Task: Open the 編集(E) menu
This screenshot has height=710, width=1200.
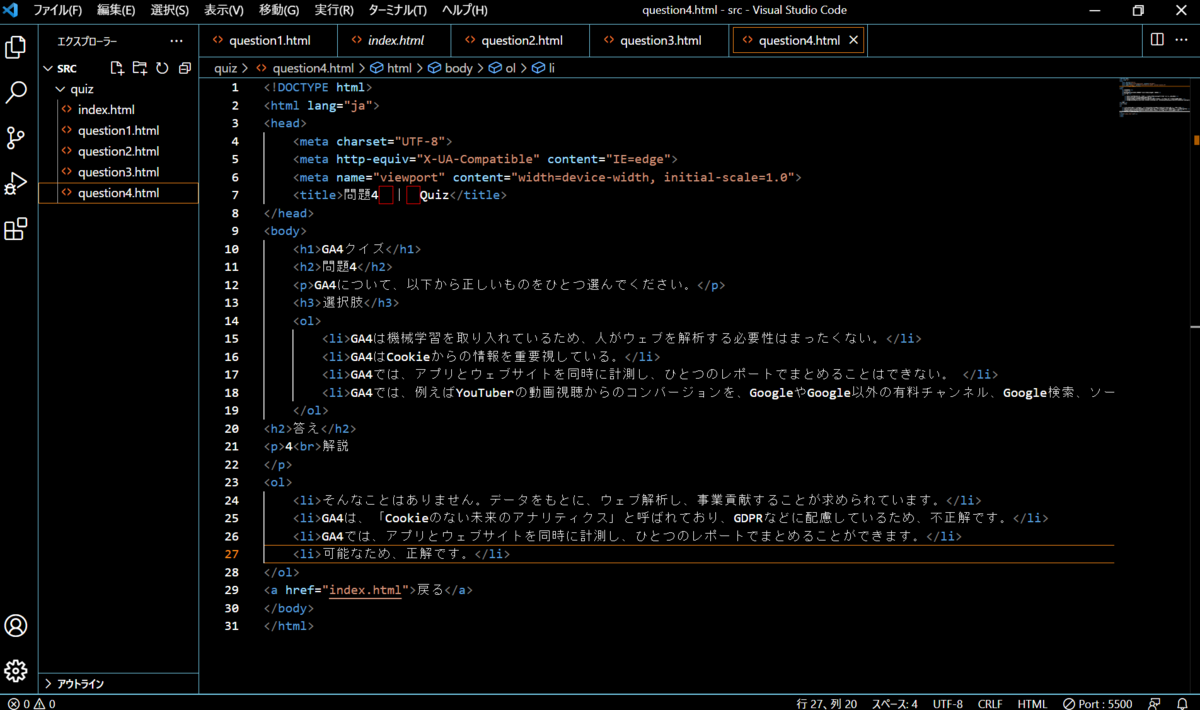Action: (x=116, y=10)
